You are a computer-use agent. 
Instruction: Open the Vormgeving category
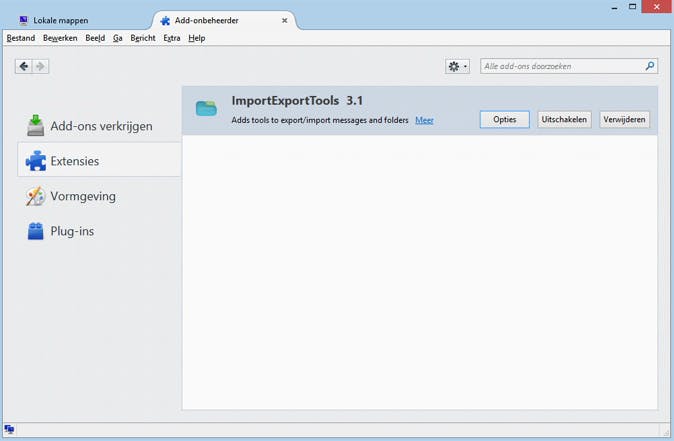coord(99,196)
